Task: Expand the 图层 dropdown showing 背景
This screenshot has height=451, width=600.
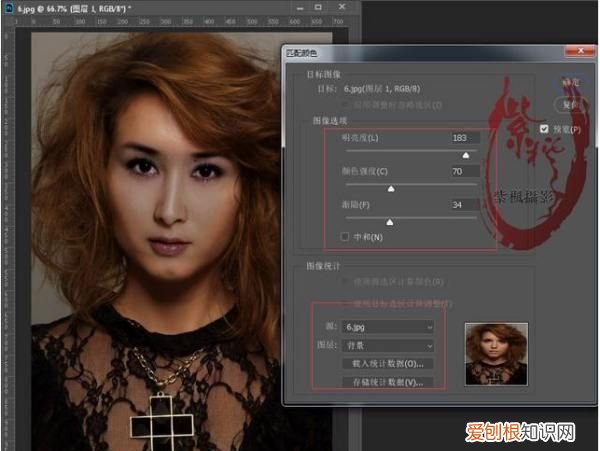Action: click(x=388, y=345)
